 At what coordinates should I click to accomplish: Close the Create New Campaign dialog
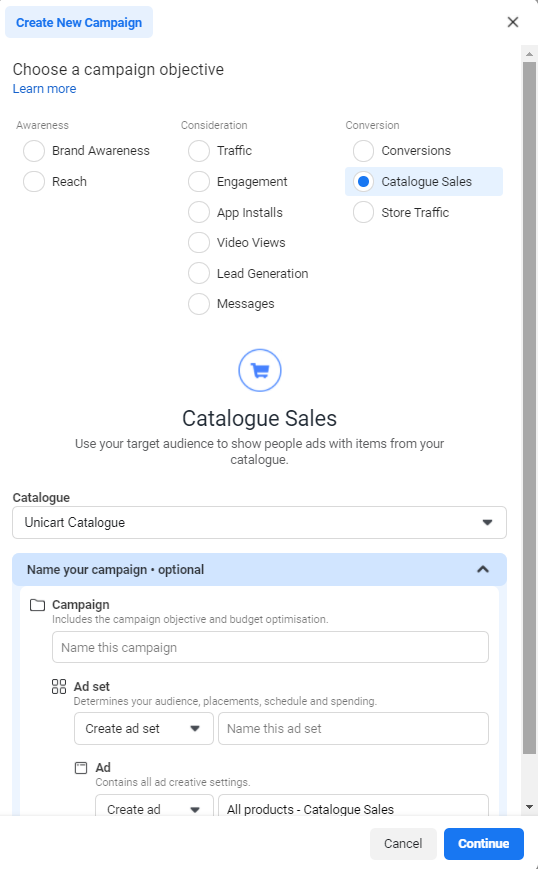[513, 22]
